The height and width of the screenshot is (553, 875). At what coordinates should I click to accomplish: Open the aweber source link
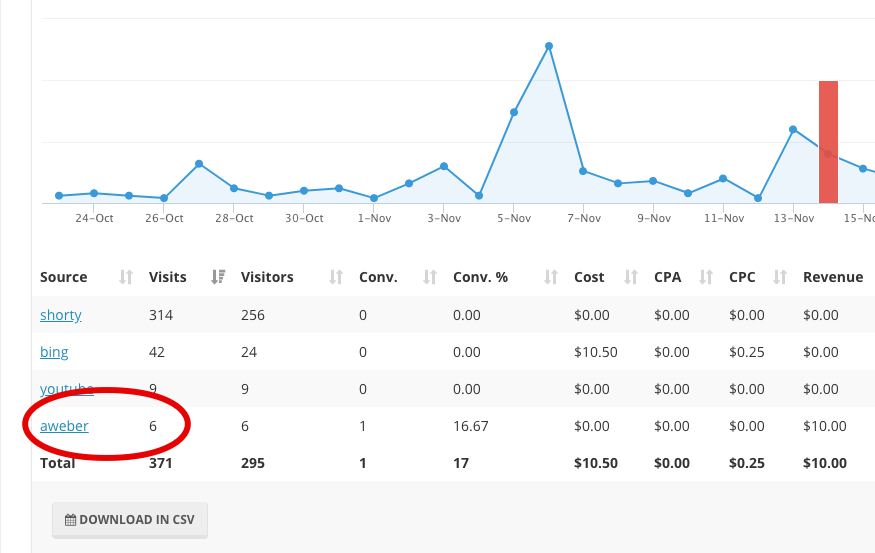click(64, 426)
